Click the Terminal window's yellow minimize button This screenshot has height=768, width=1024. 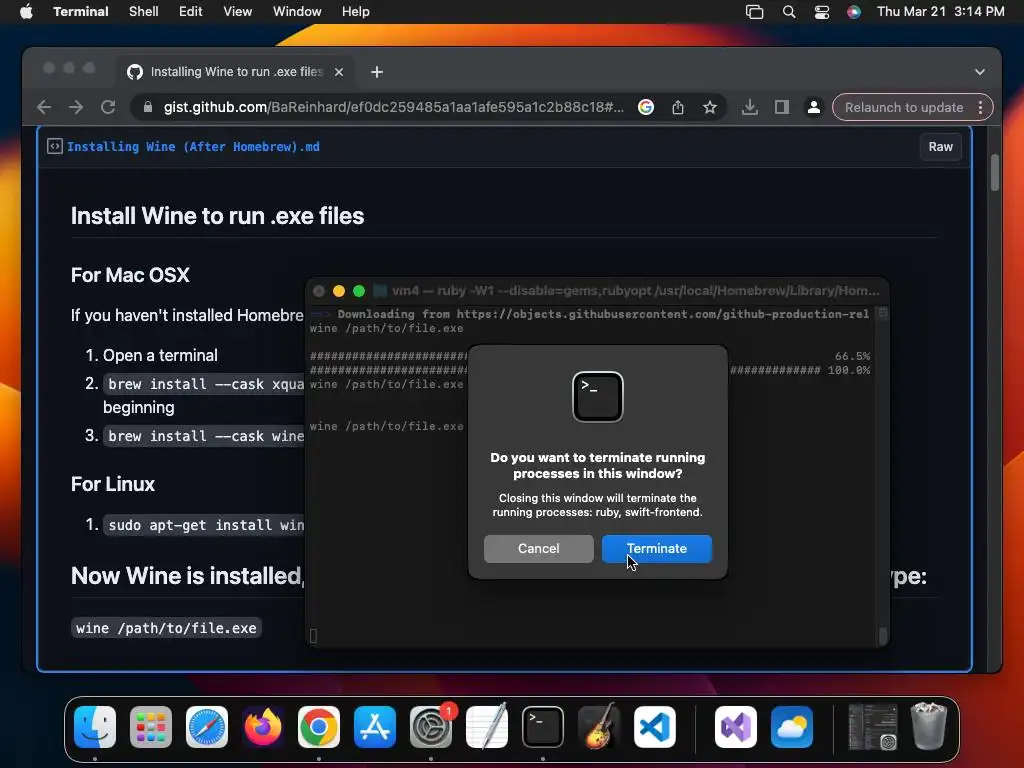coord(338,291)
